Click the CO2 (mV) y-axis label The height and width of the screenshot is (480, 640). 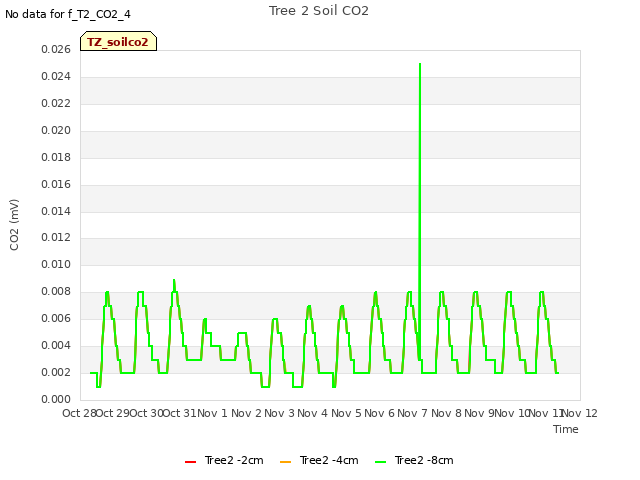click(14, 225)
